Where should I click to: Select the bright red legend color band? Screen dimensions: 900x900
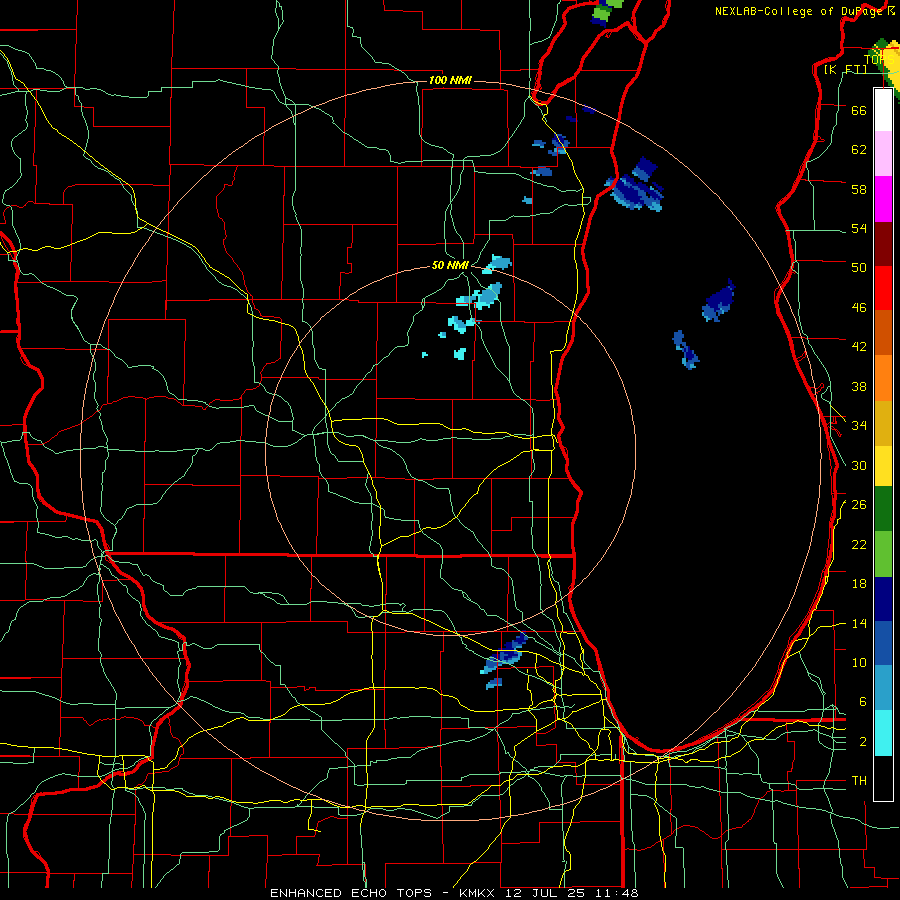pos(883,288)
